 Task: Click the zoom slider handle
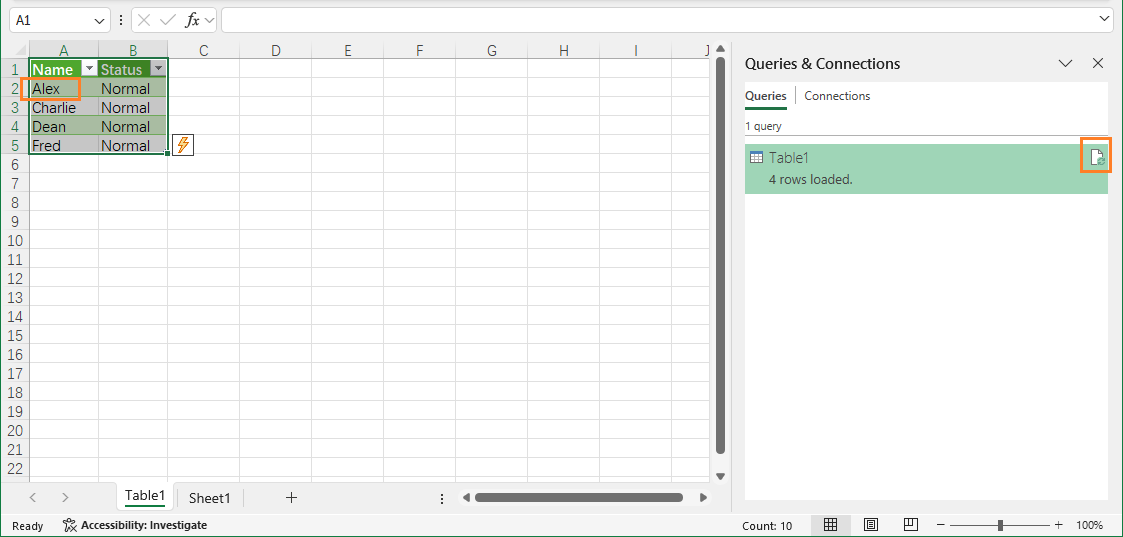pos(1000,525)
